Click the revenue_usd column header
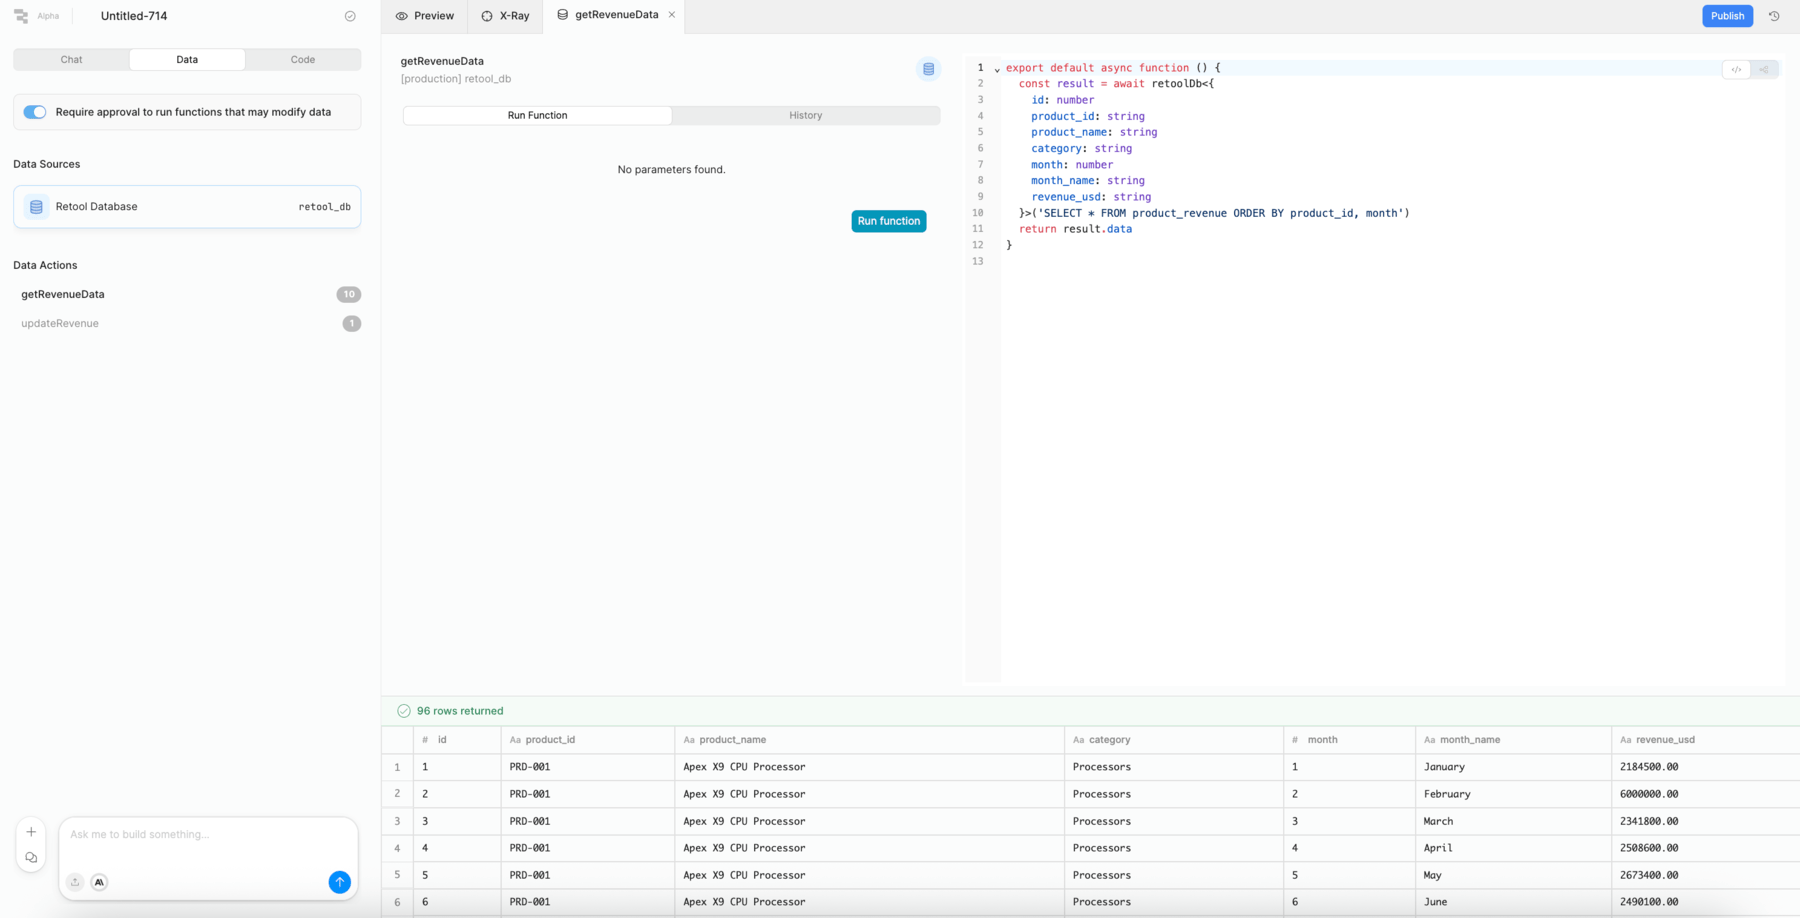This screenshot has height=918, width=1800. coord(1705,740)
